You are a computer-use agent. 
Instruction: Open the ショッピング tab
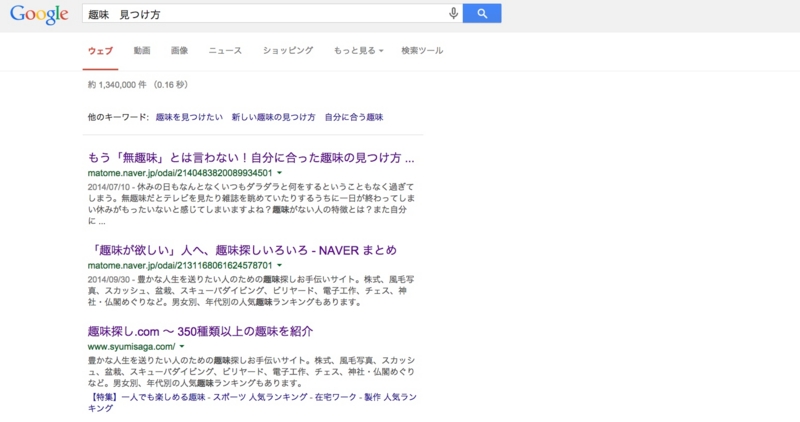(288, 51)
